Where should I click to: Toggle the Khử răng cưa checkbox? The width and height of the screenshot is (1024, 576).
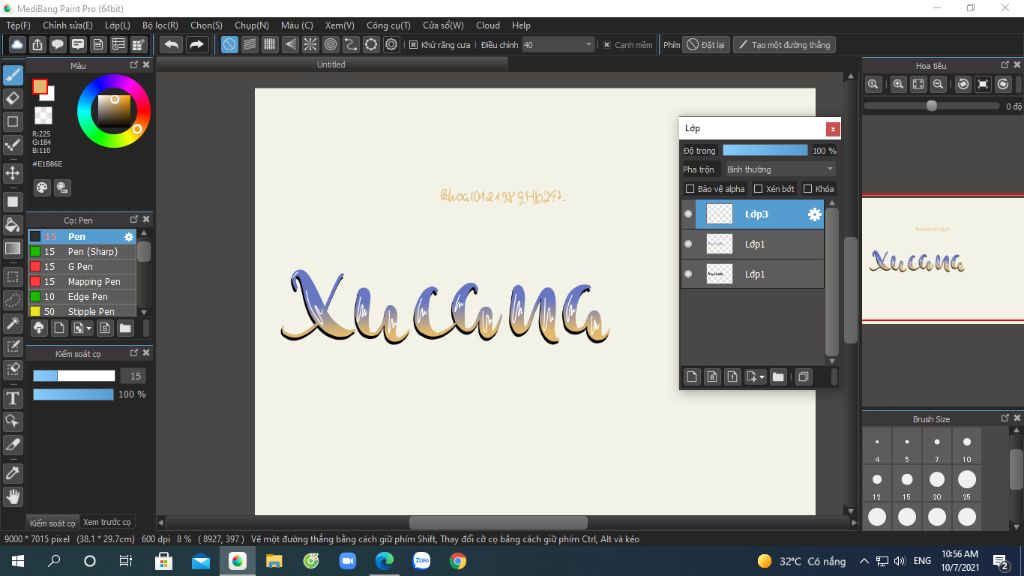click(413, 44)
